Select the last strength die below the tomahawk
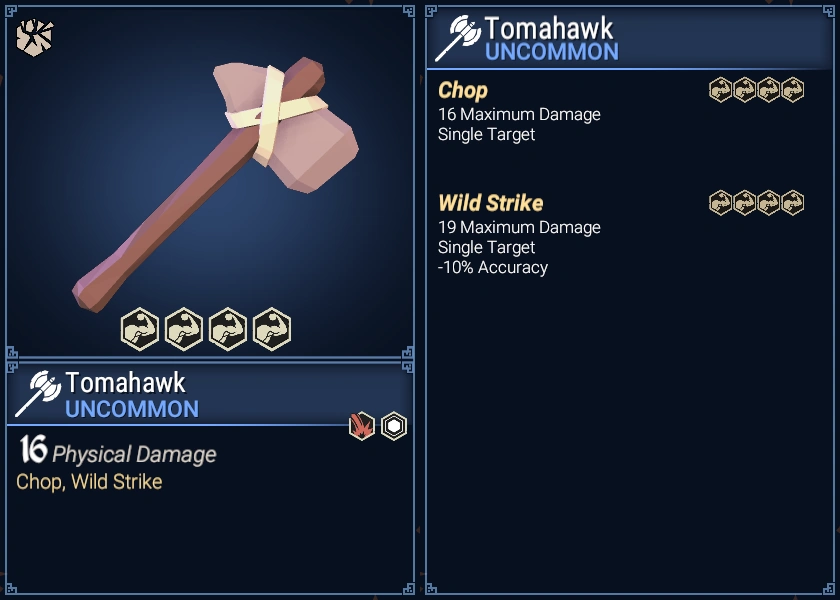The width and height of the screenshot is (840, 600). point(272,329)
